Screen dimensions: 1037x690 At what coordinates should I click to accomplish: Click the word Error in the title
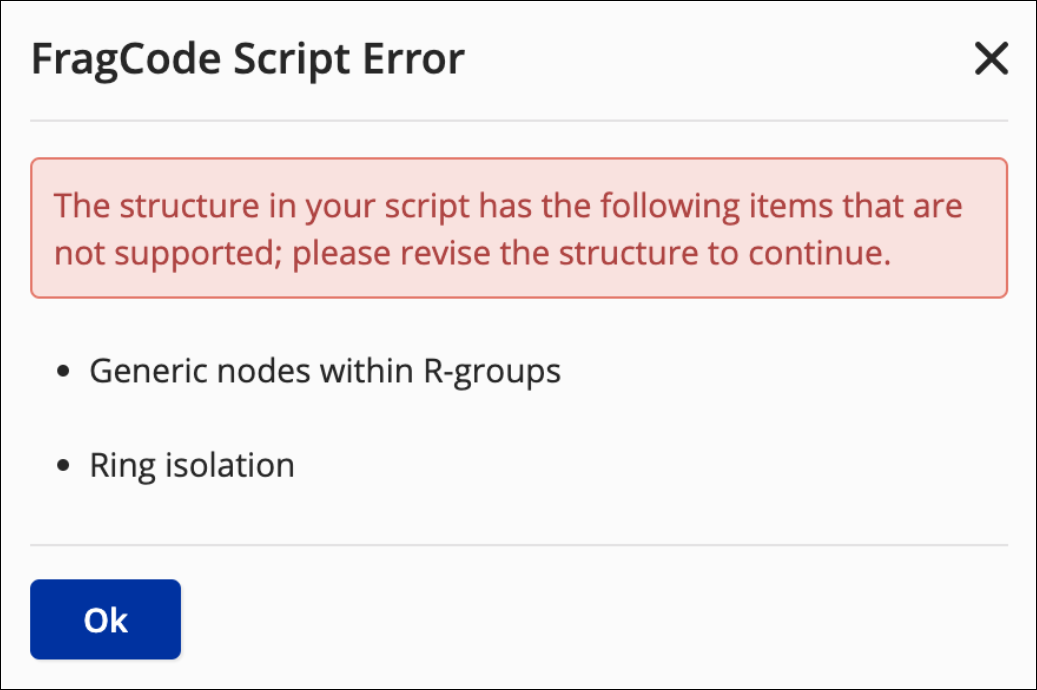(x=411, y=60)
